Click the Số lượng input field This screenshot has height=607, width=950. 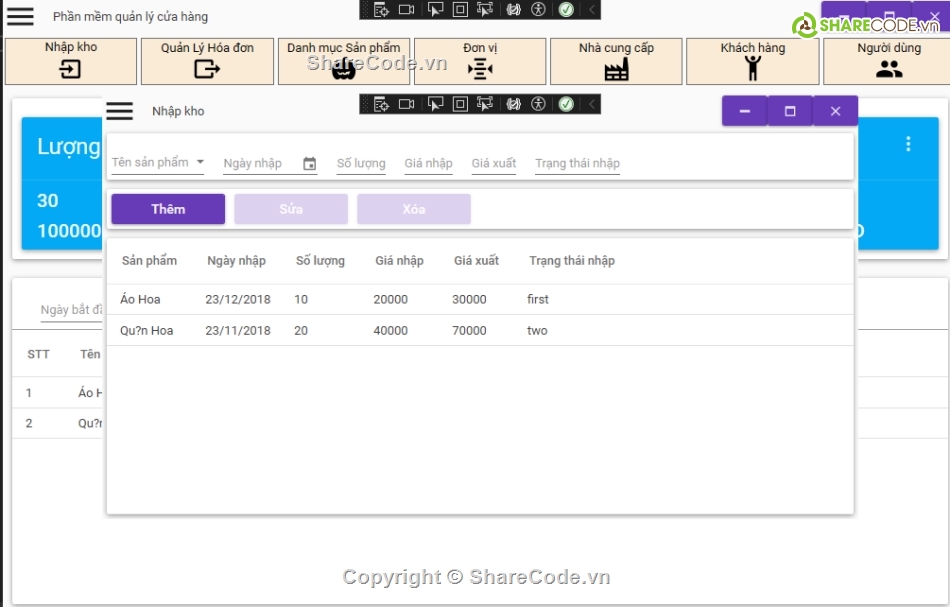[361, 163]
